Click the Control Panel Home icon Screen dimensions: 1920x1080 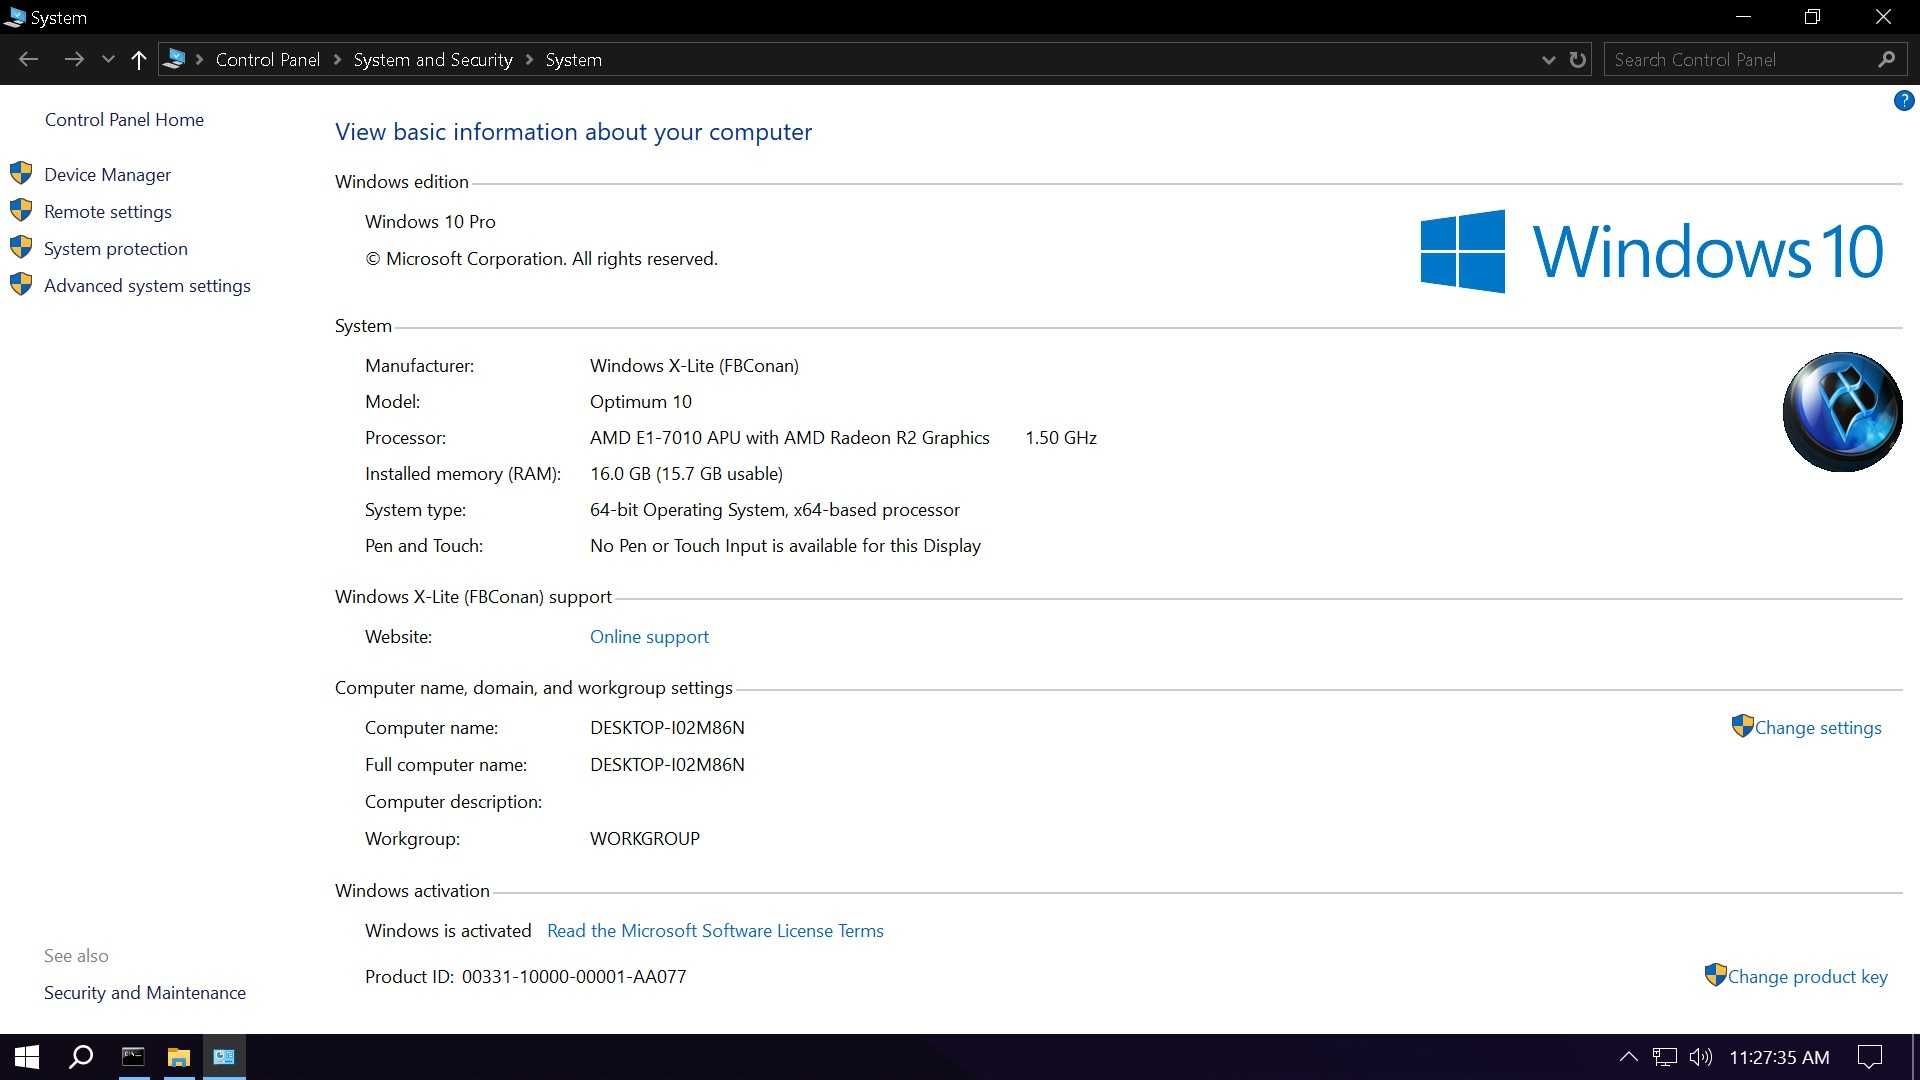point(124,120)
